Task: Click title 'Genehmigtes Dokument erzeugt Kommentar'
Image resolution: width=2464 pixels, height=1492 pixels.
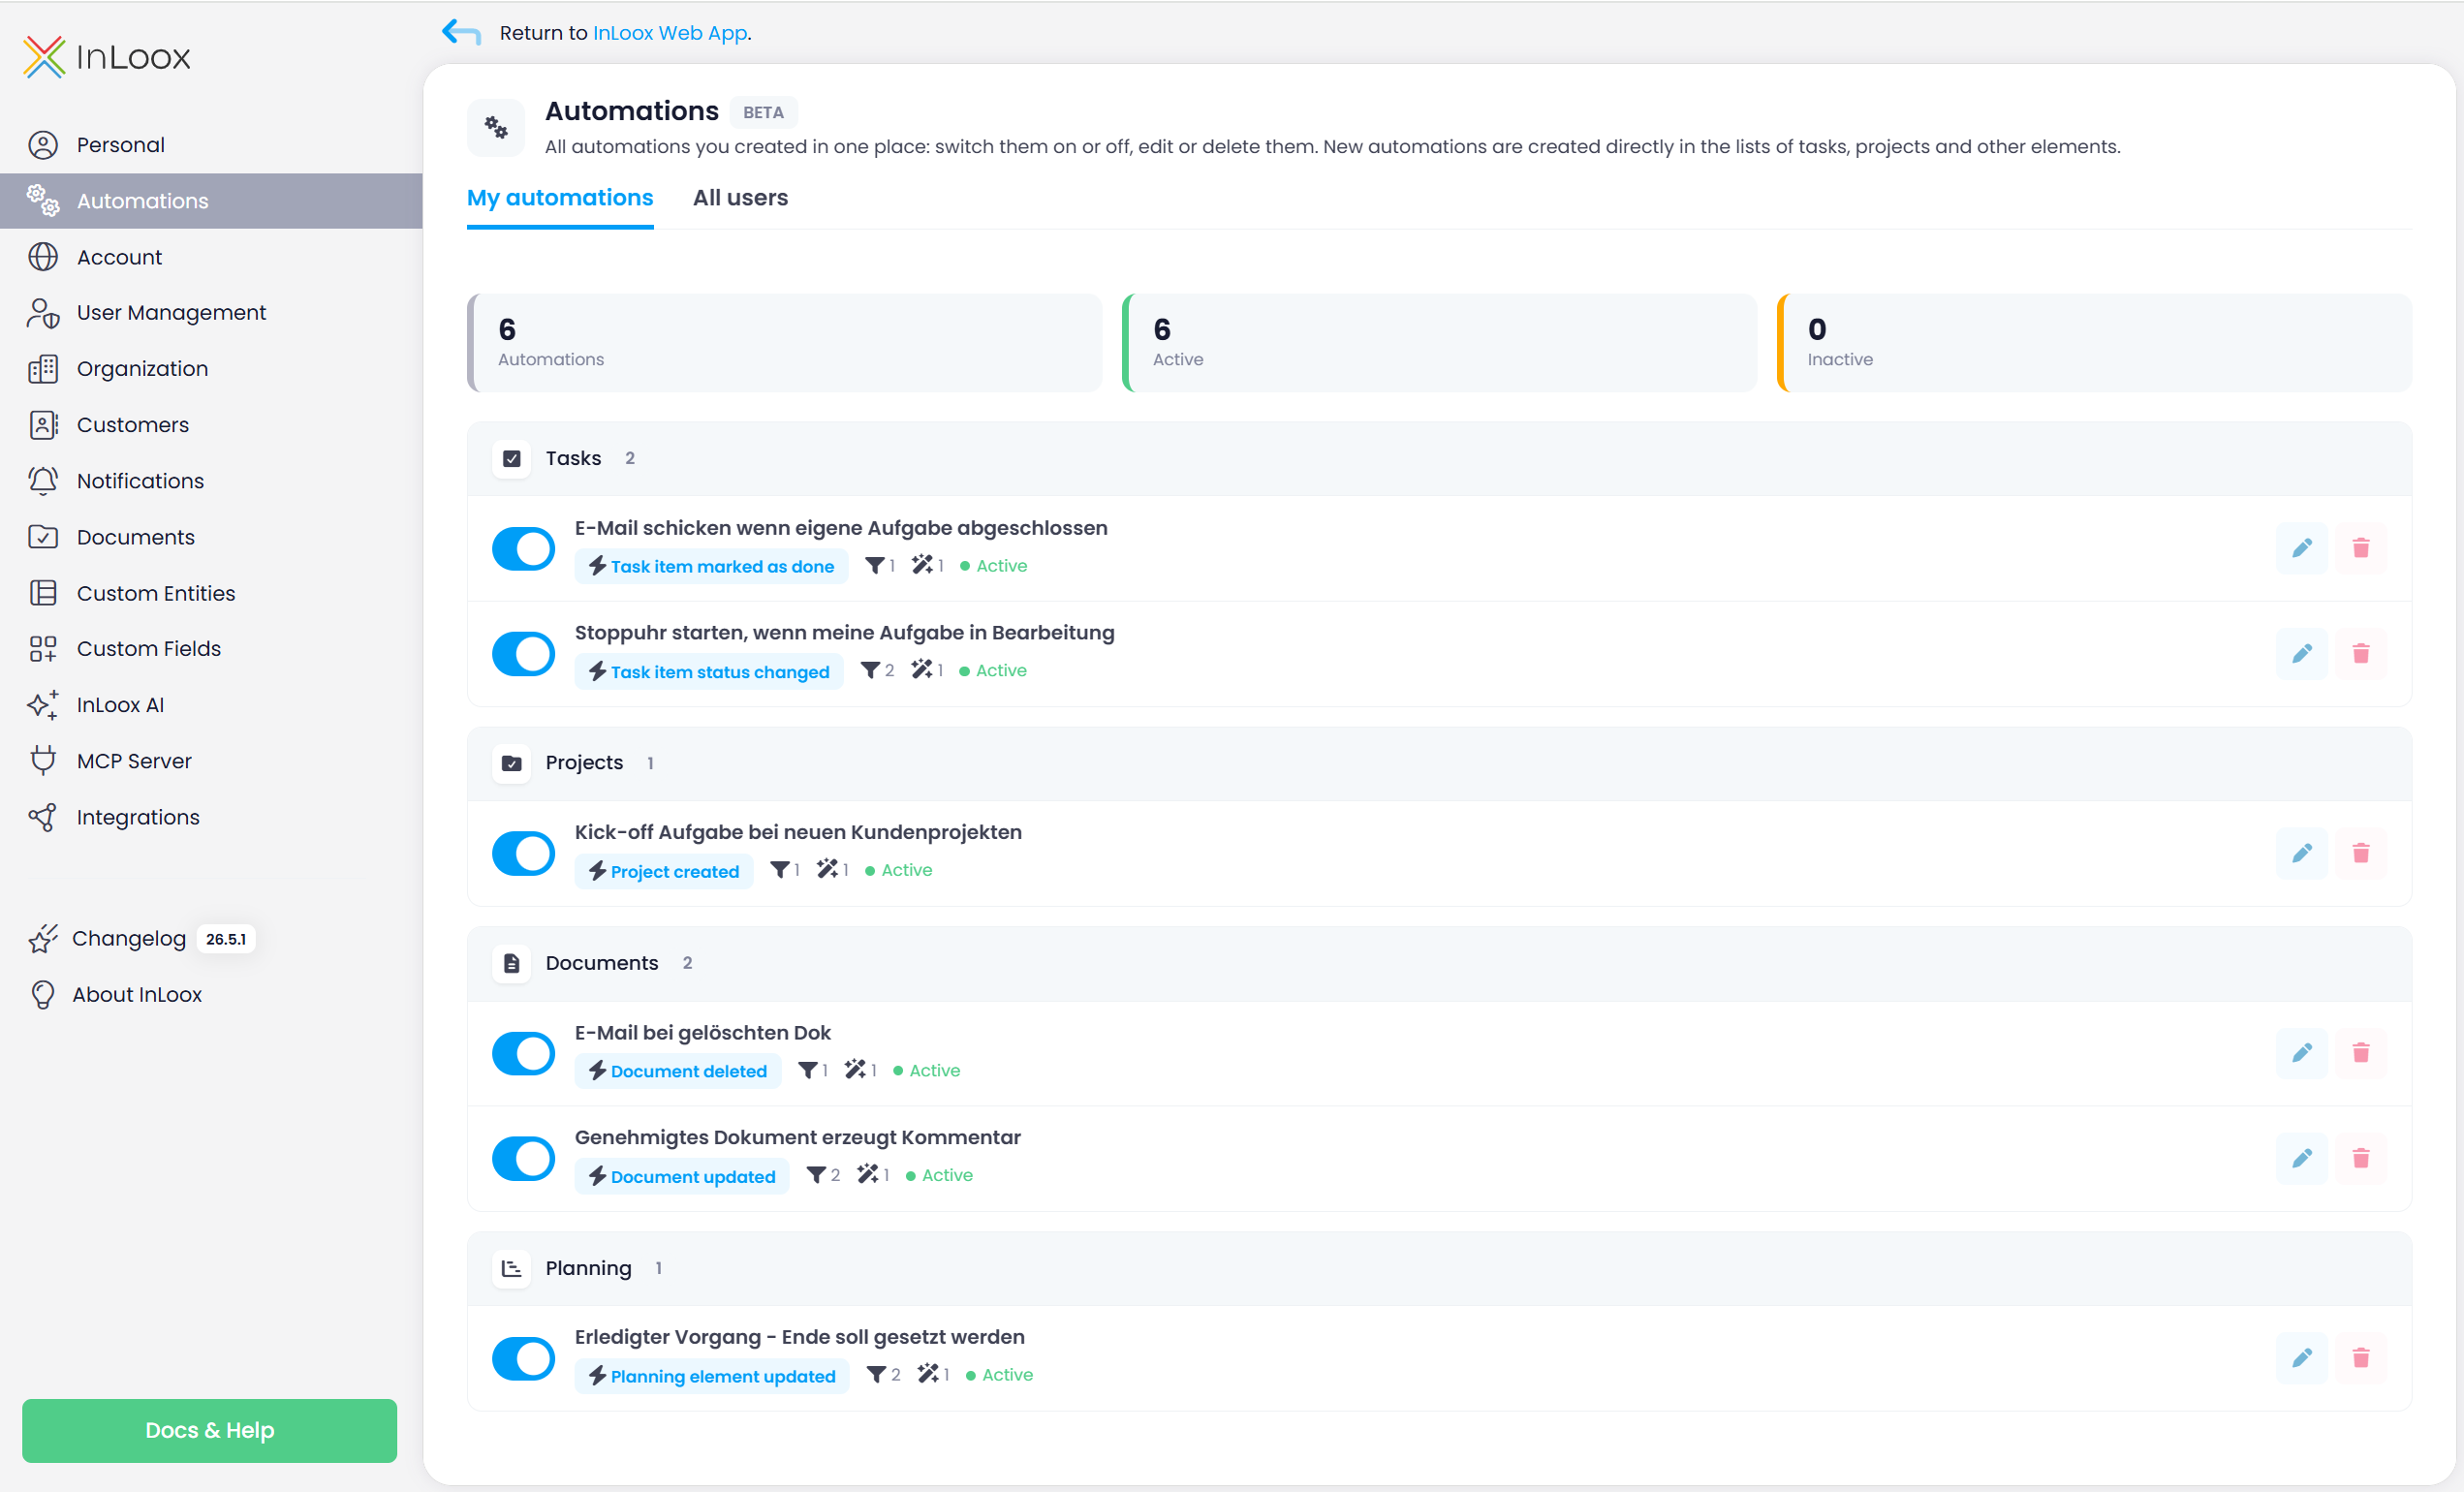Action: [x=797, y=1137]
